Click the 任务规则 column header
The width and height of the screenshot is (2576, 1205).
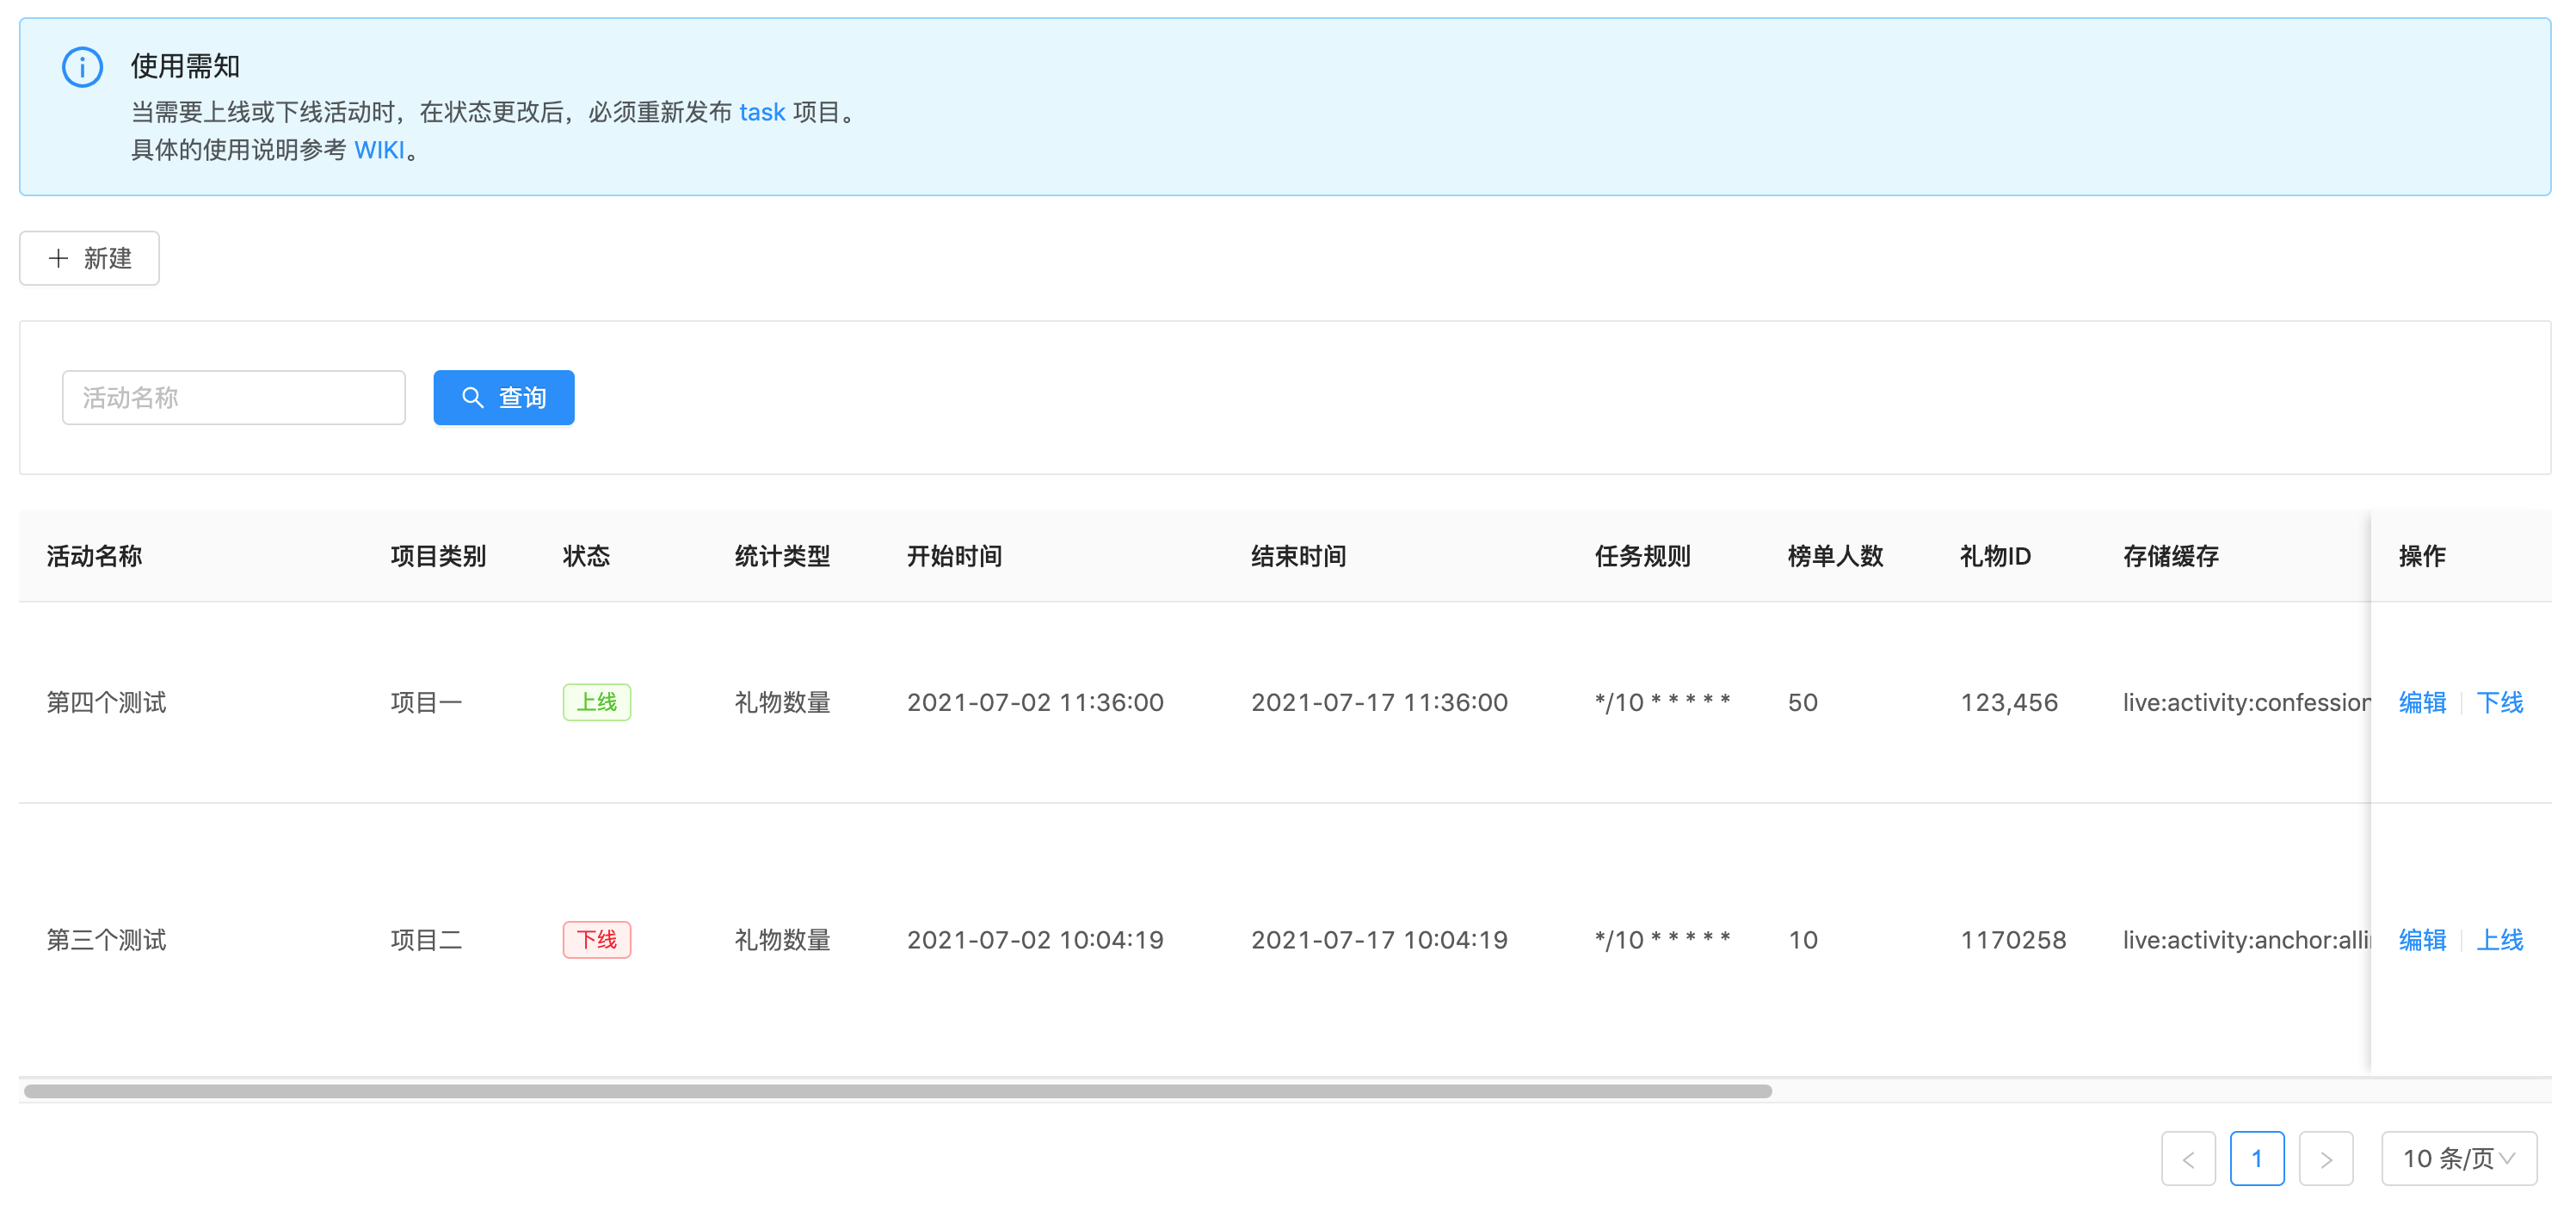coord(1642,556)
